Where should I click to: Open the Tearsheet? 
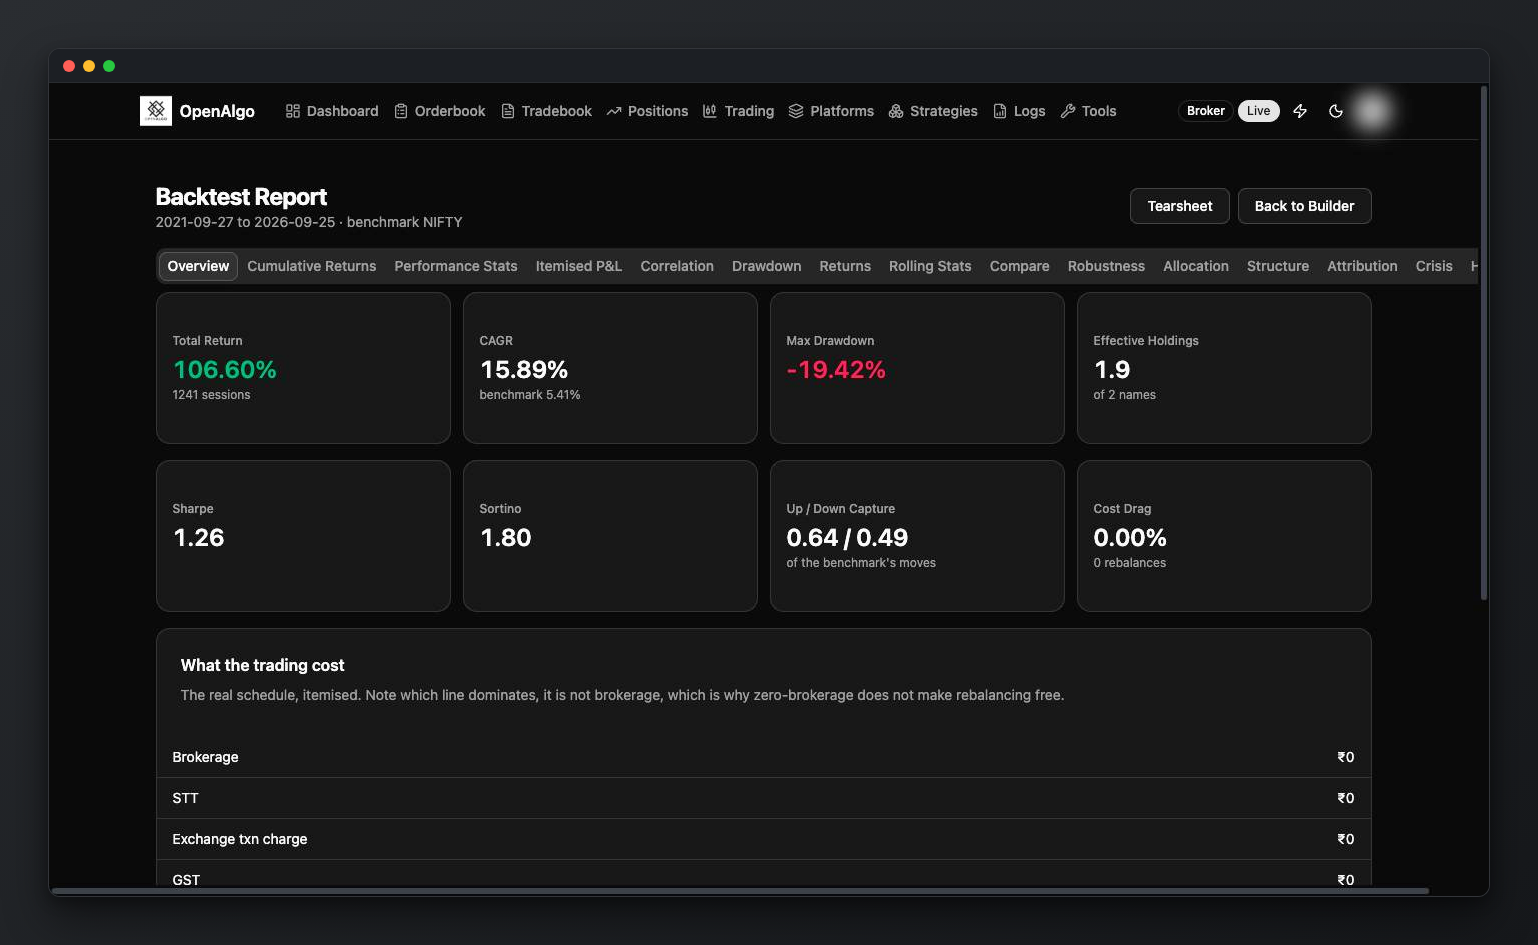1180,206
